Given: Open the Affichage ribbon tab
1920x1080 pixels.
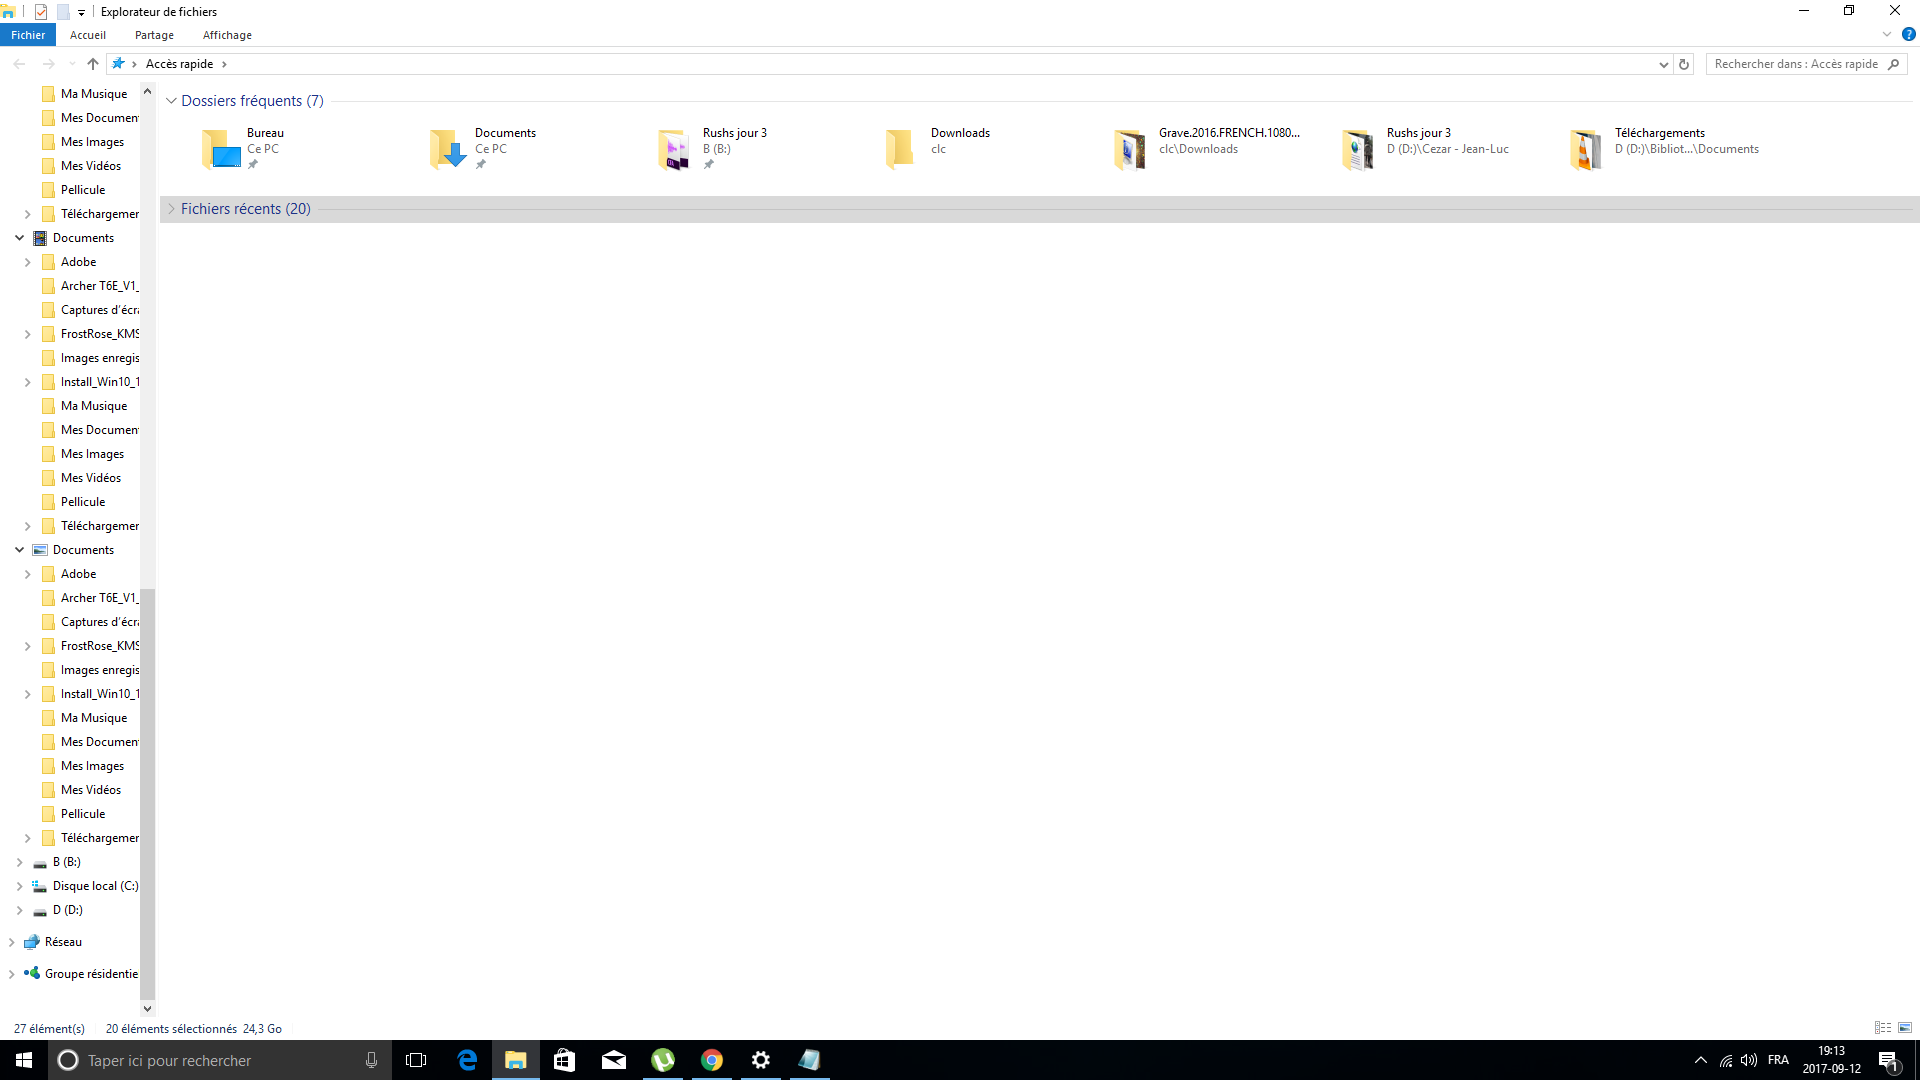Looking at the screenshot, I should point(227,35).
